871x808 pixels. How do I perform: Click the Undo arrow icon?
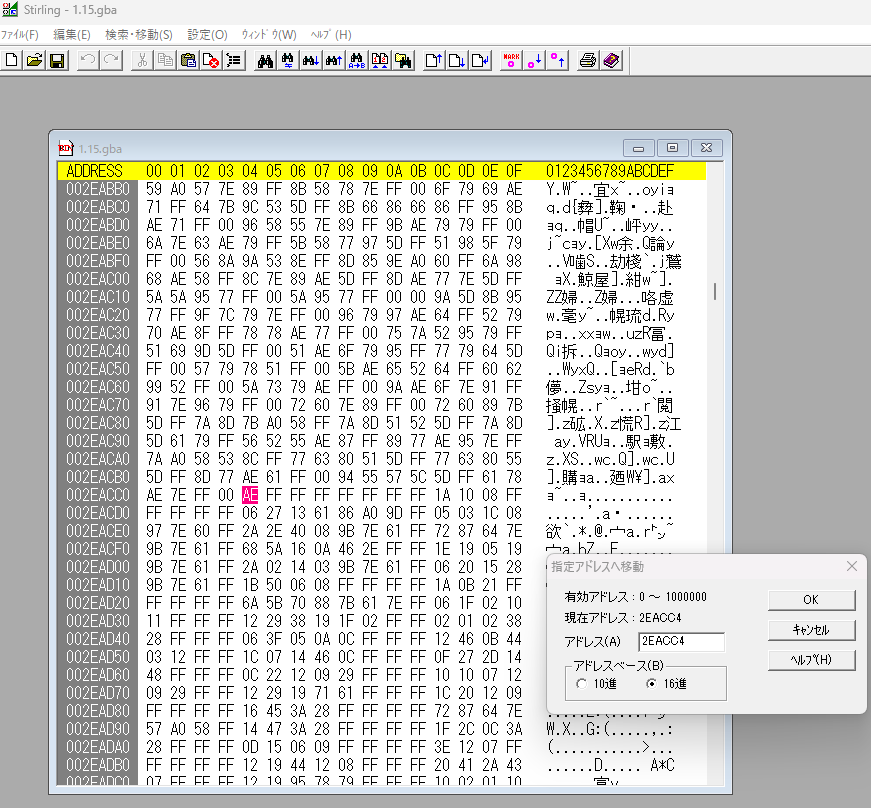[x=88, y=60]
